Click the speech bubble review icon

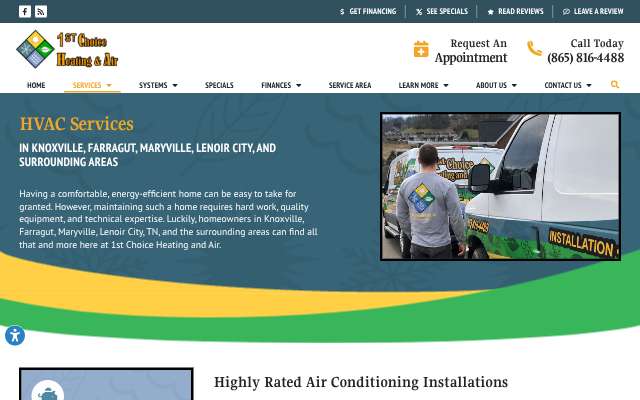click(x=566, y=12)
